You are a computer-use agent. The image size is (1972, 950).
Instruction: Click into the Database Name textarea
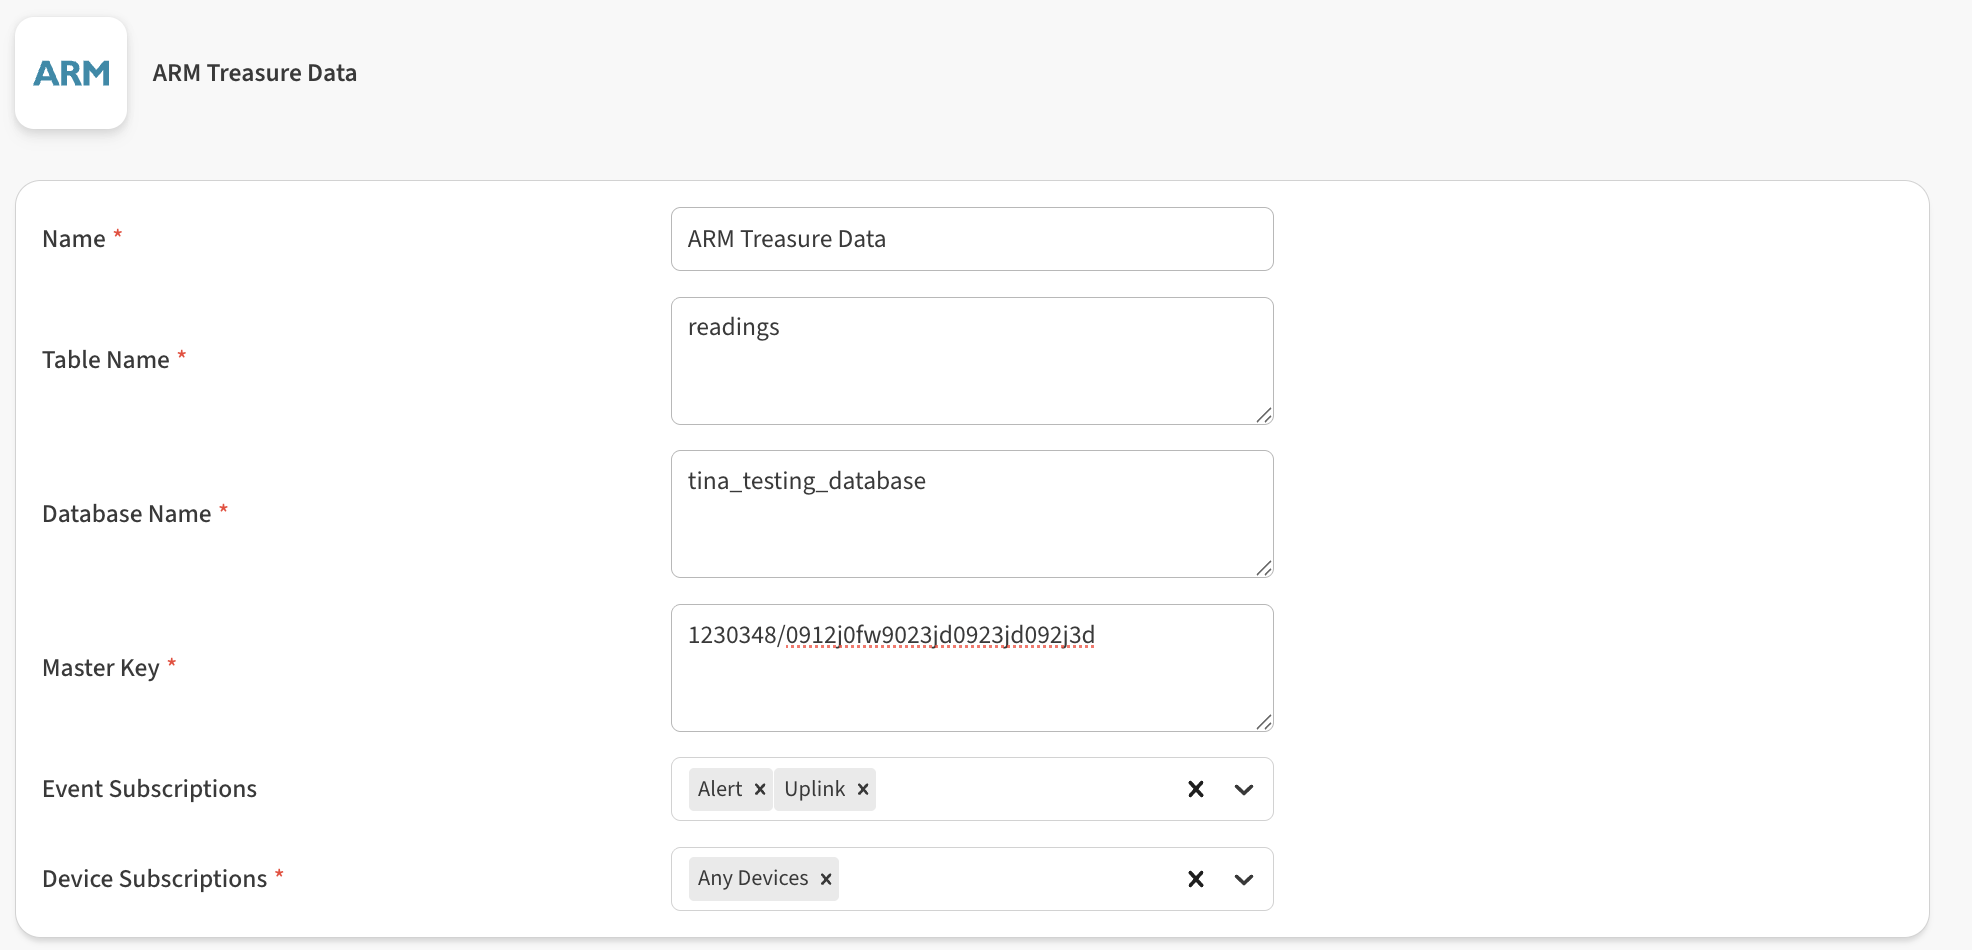[x=972, y=514]
